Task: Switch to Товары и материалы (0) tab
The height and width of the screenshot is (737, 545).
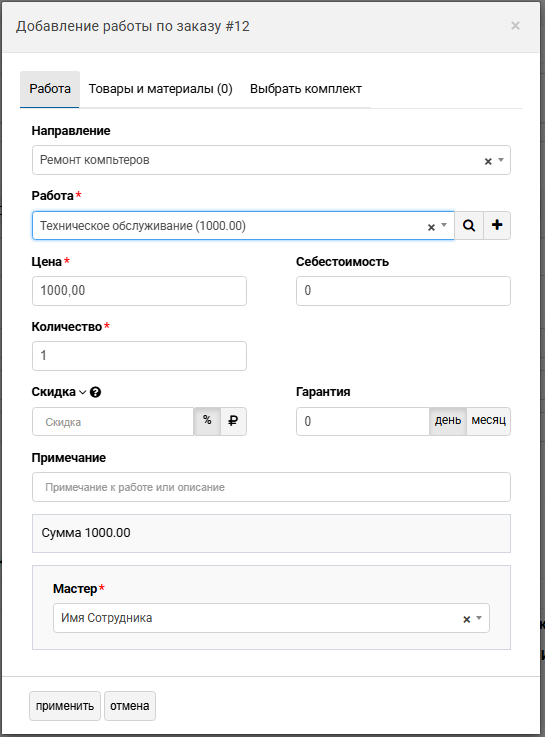Action: (x=161, y=89)
